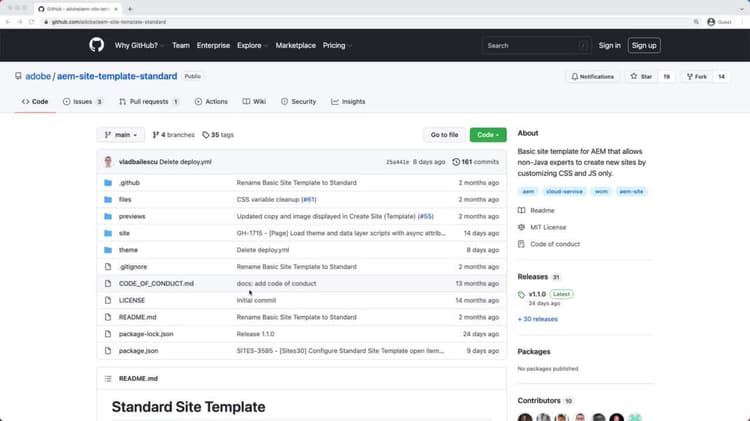View the stargazers count 19
This screenshot has width=750, height=421.
click(666, 77)
